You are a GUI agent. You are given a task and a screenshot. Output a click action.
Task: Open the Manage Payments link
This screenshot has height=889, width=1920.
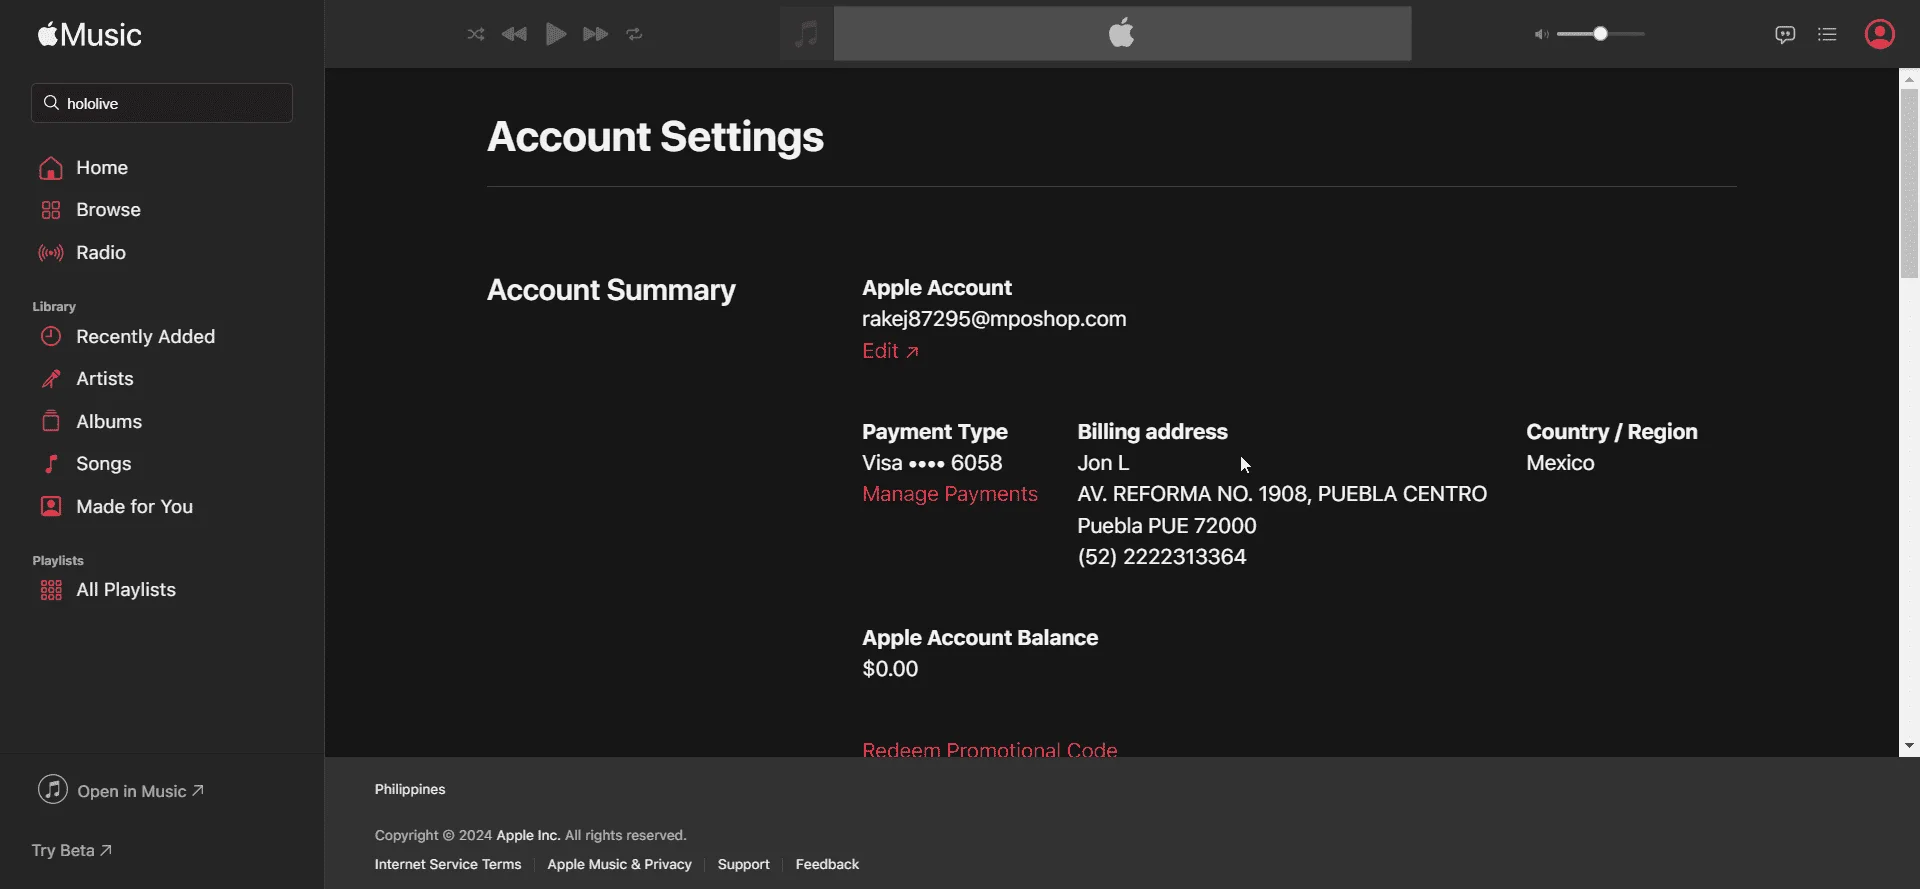coord(950,494)
